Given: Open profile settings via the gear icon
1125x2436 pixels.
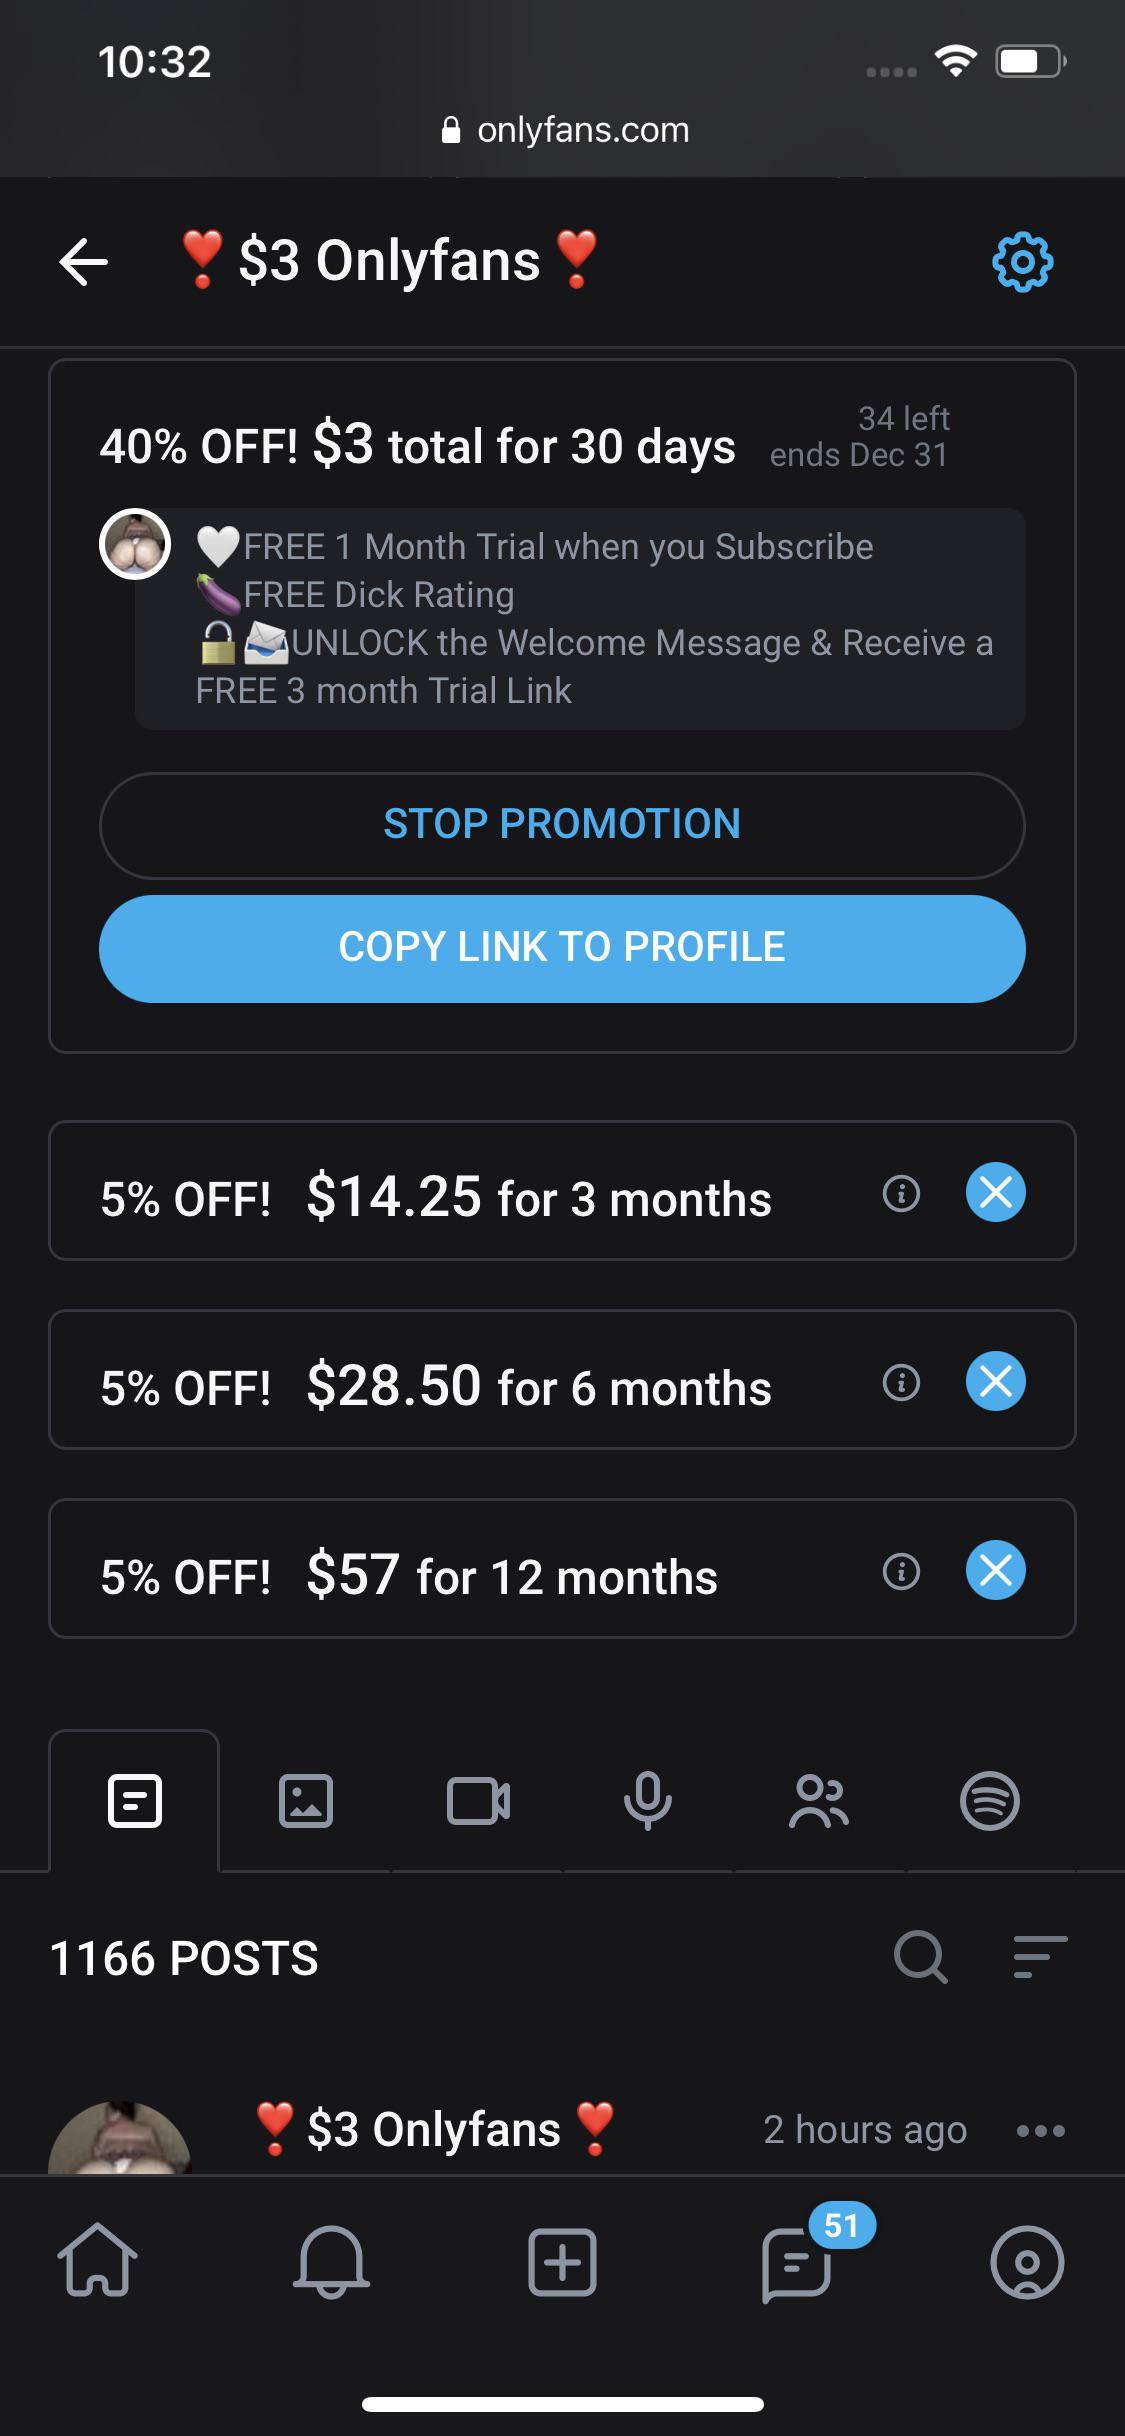Looking at the screenshot, I should [x=1022, y=260].
